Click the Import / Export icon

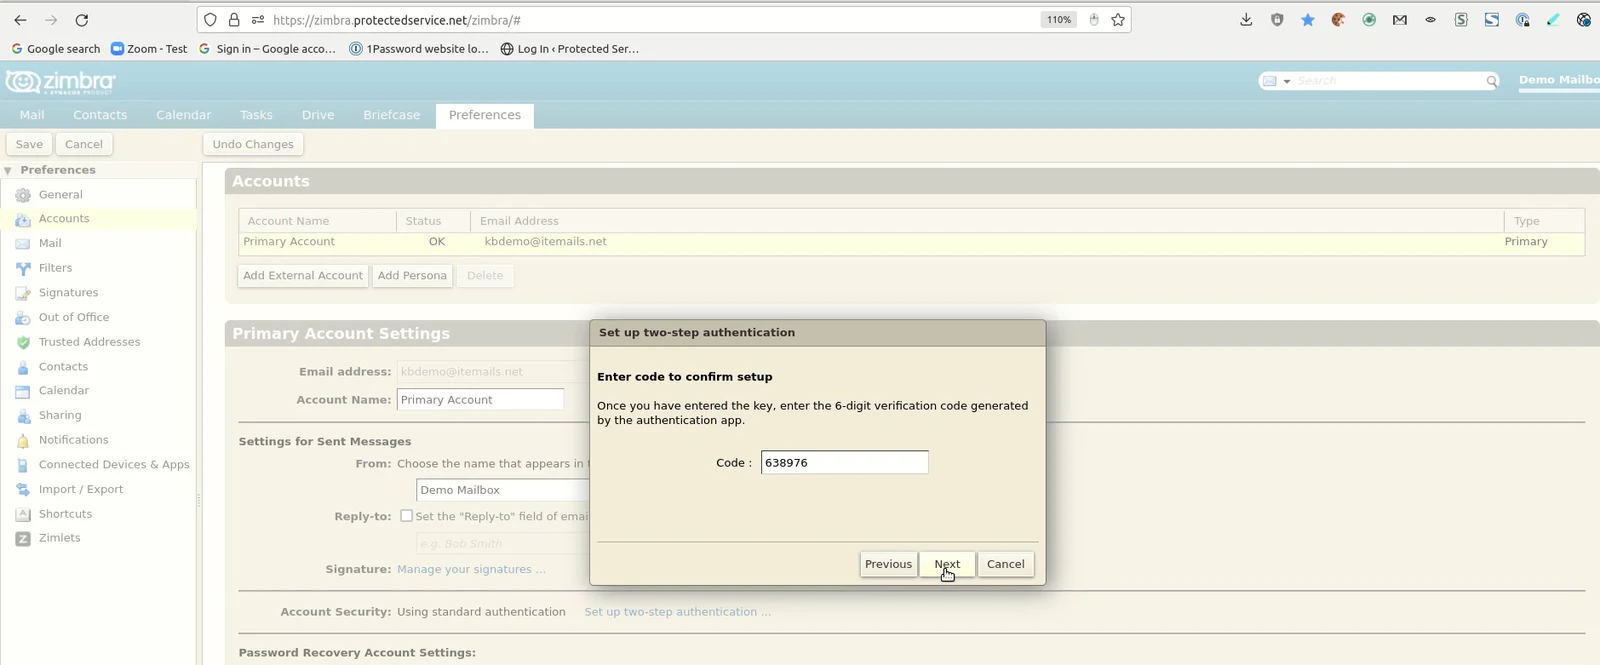[23, 490]
